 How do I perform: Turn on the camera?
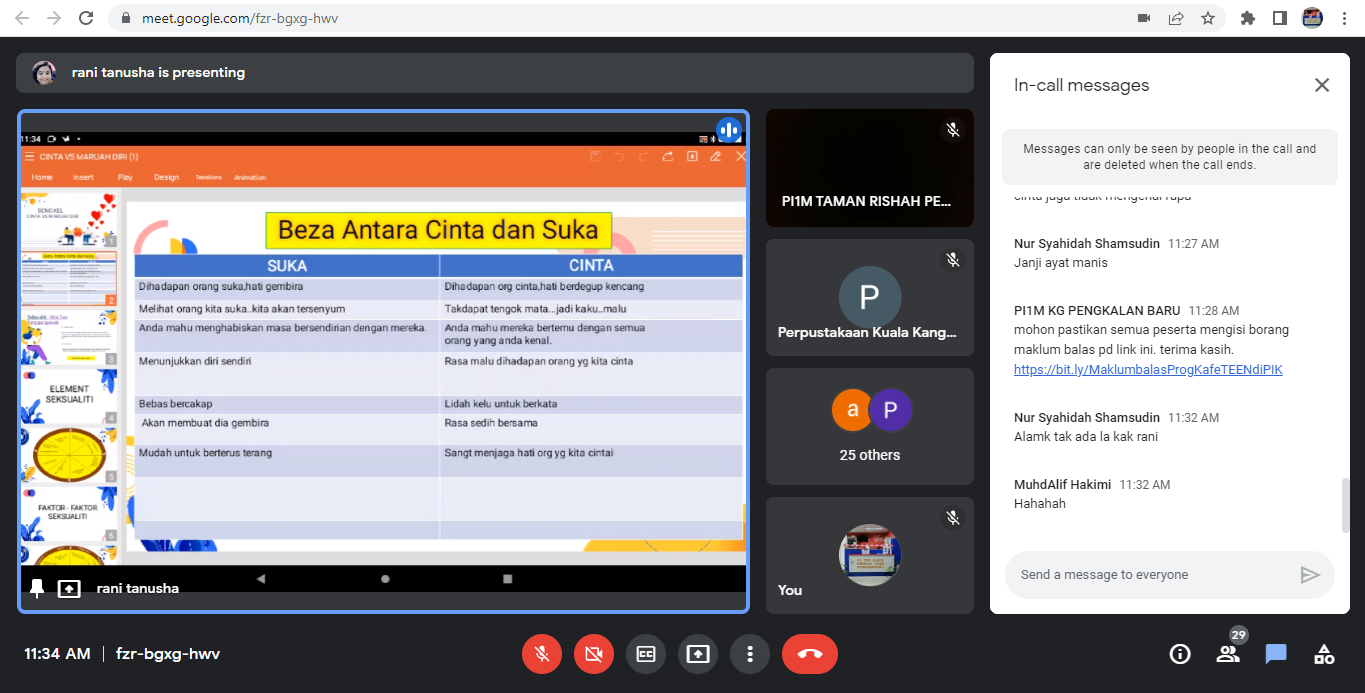tap(594, 654)
